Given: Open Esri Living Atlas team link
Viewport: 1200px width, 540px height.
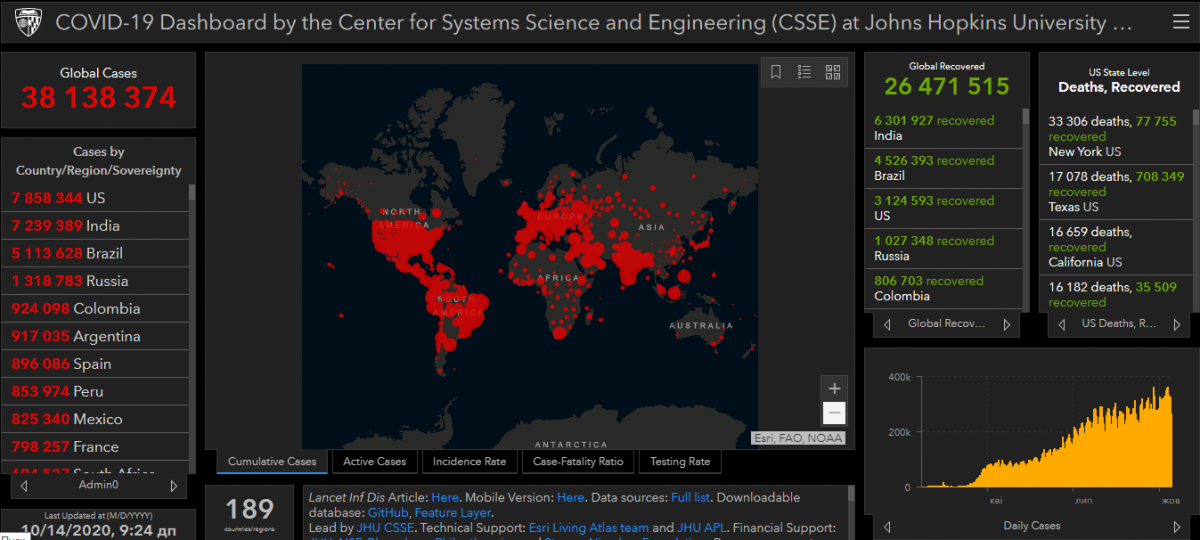Looking at the screenshot, I should pyautogui.click(x=589, y=527).
